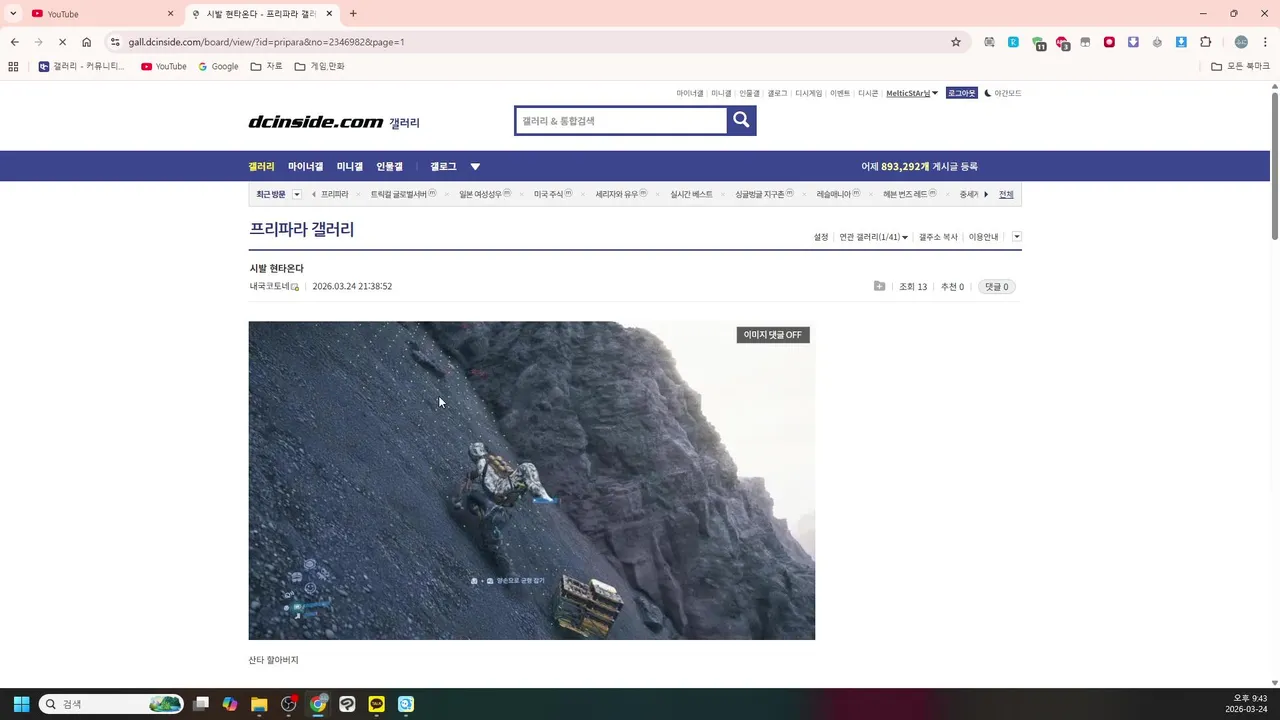Open the 설정 settings link

[821, 237]
